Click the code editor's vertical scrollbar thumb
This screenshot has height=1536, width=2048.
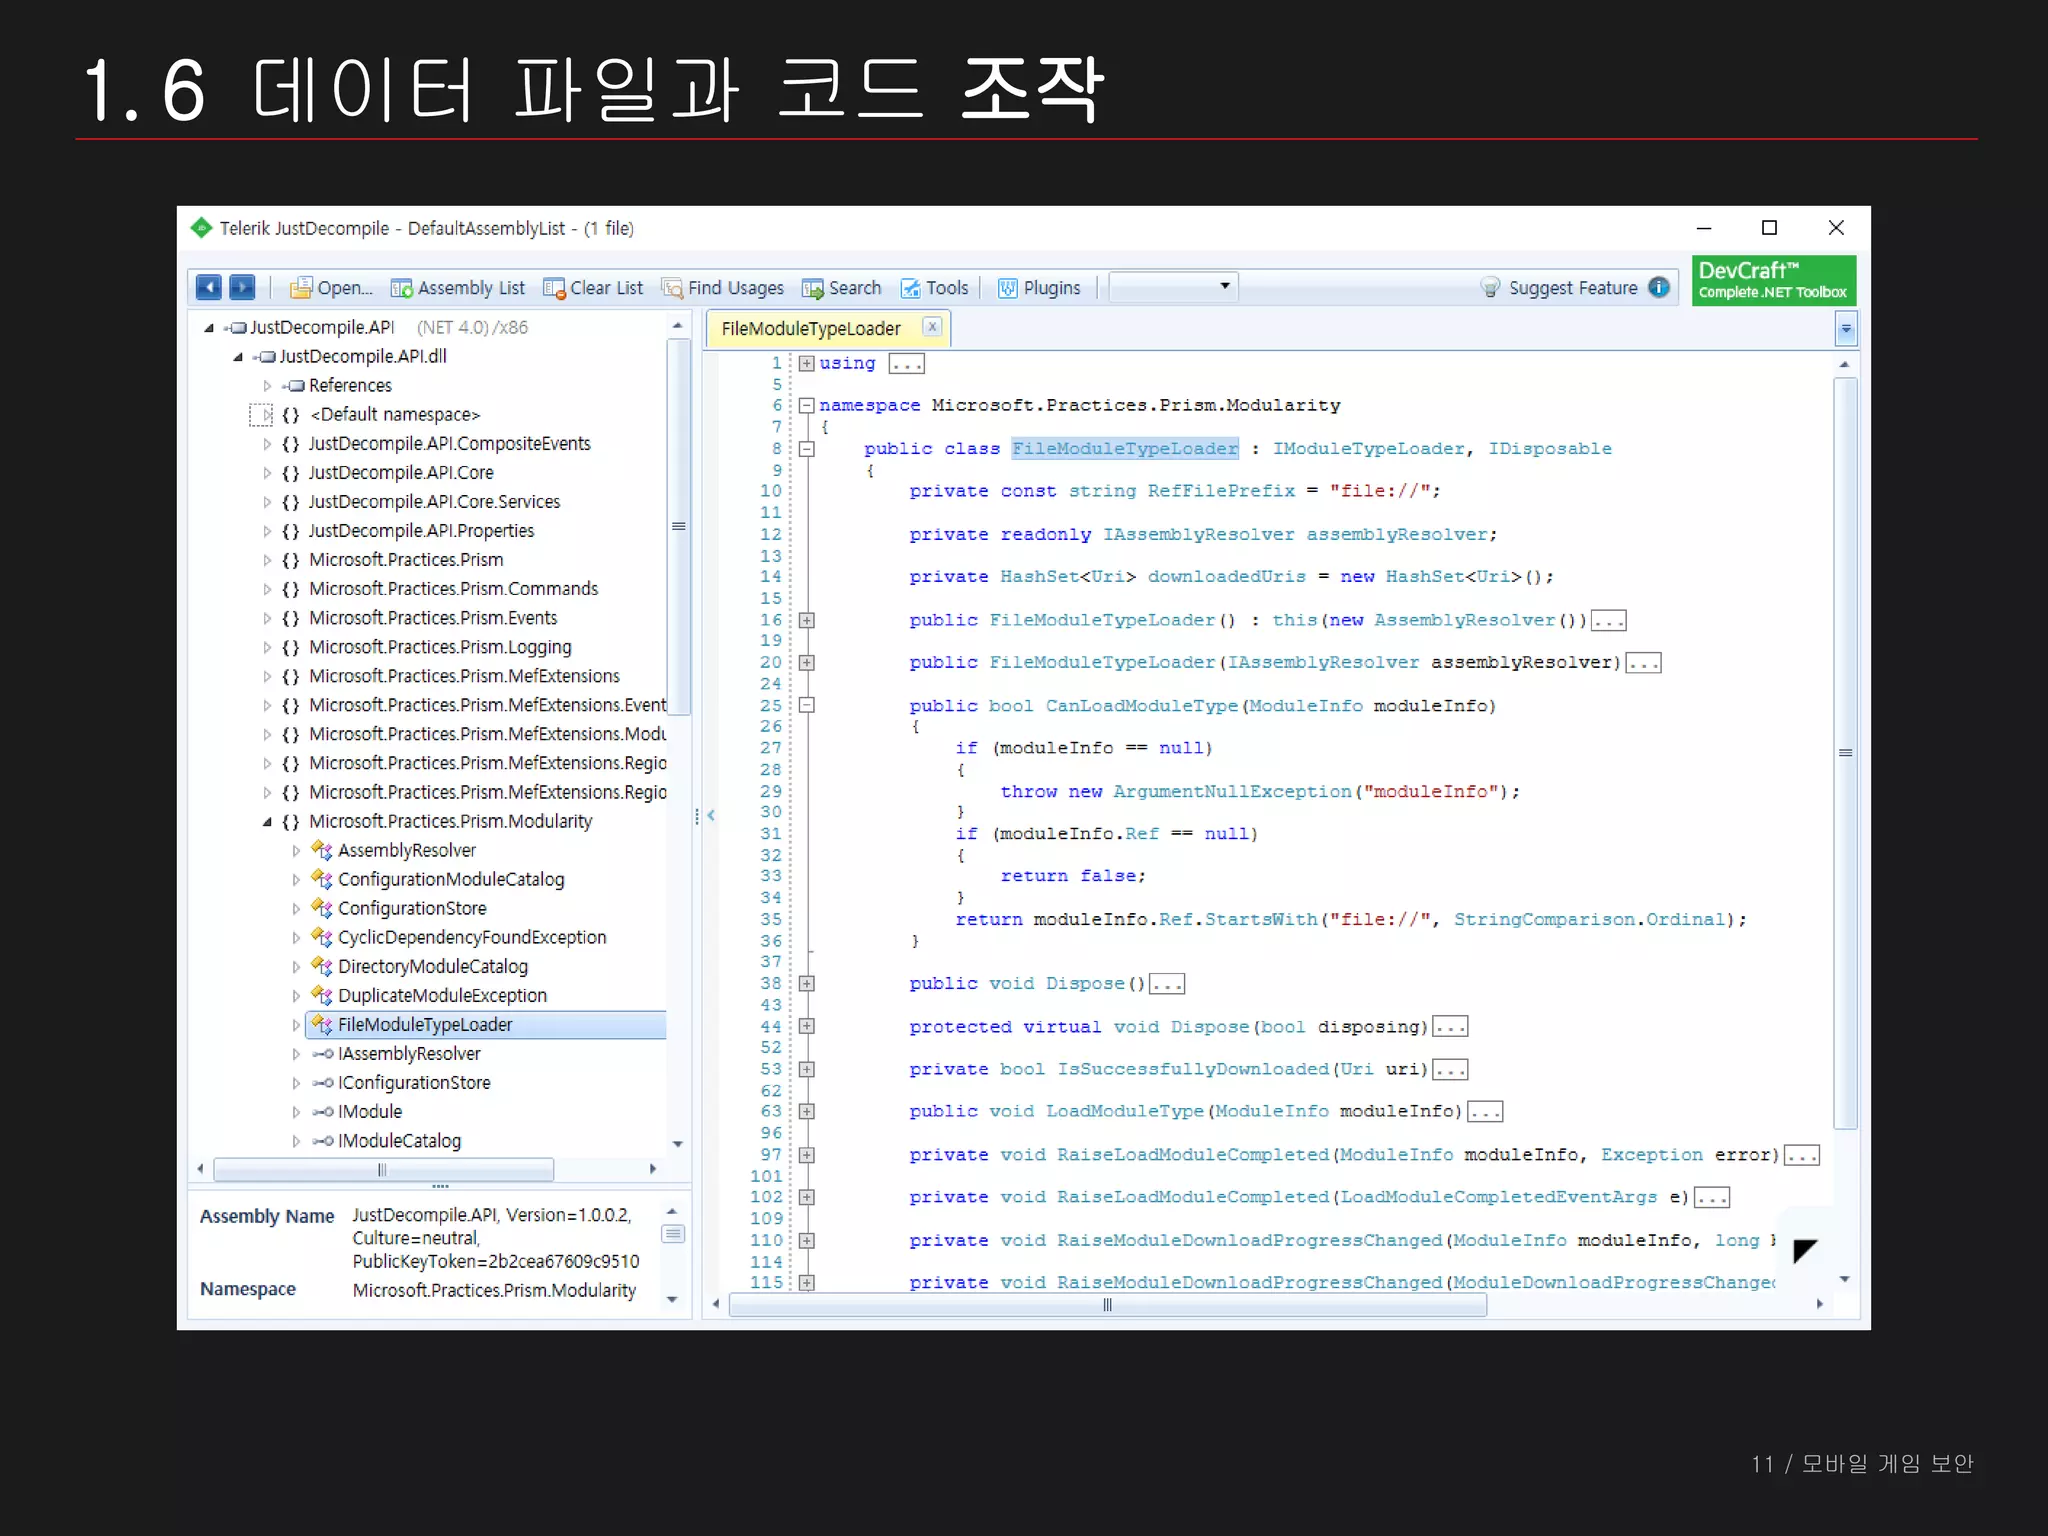(1846, 752)
